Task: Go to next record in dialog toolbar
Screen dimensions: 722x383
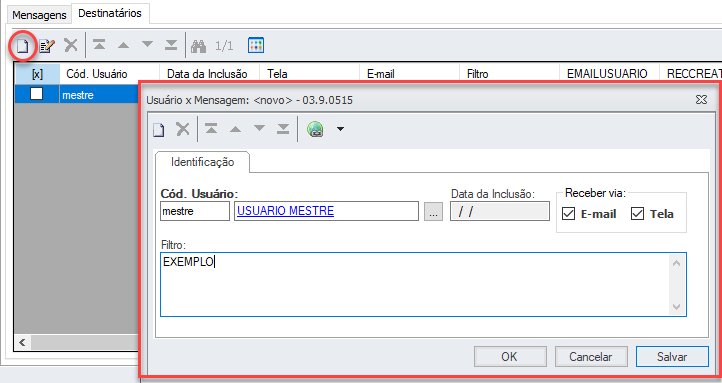Action: [x=259, y=128]
